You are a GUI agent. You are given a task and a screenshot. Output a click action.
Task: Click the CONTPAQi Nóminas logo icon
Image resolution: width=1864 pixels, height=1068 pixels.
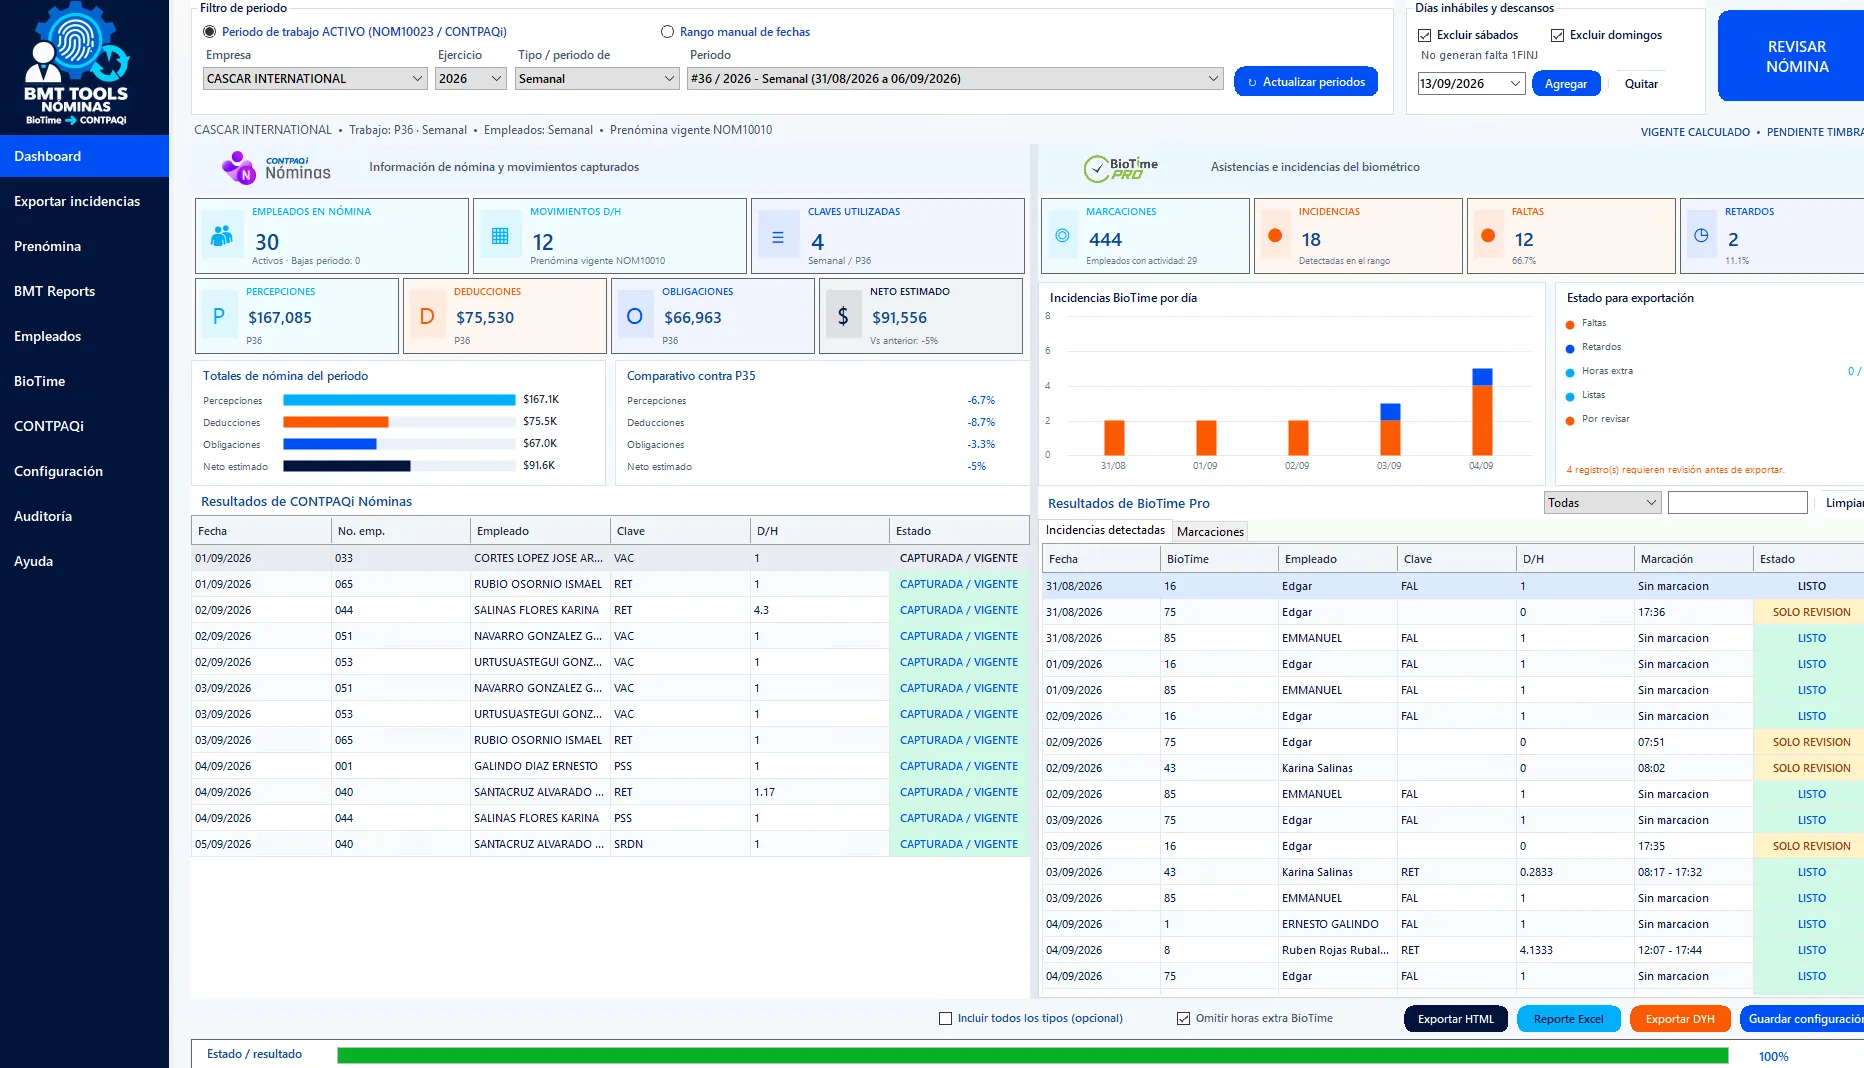(x=239, y=167)
